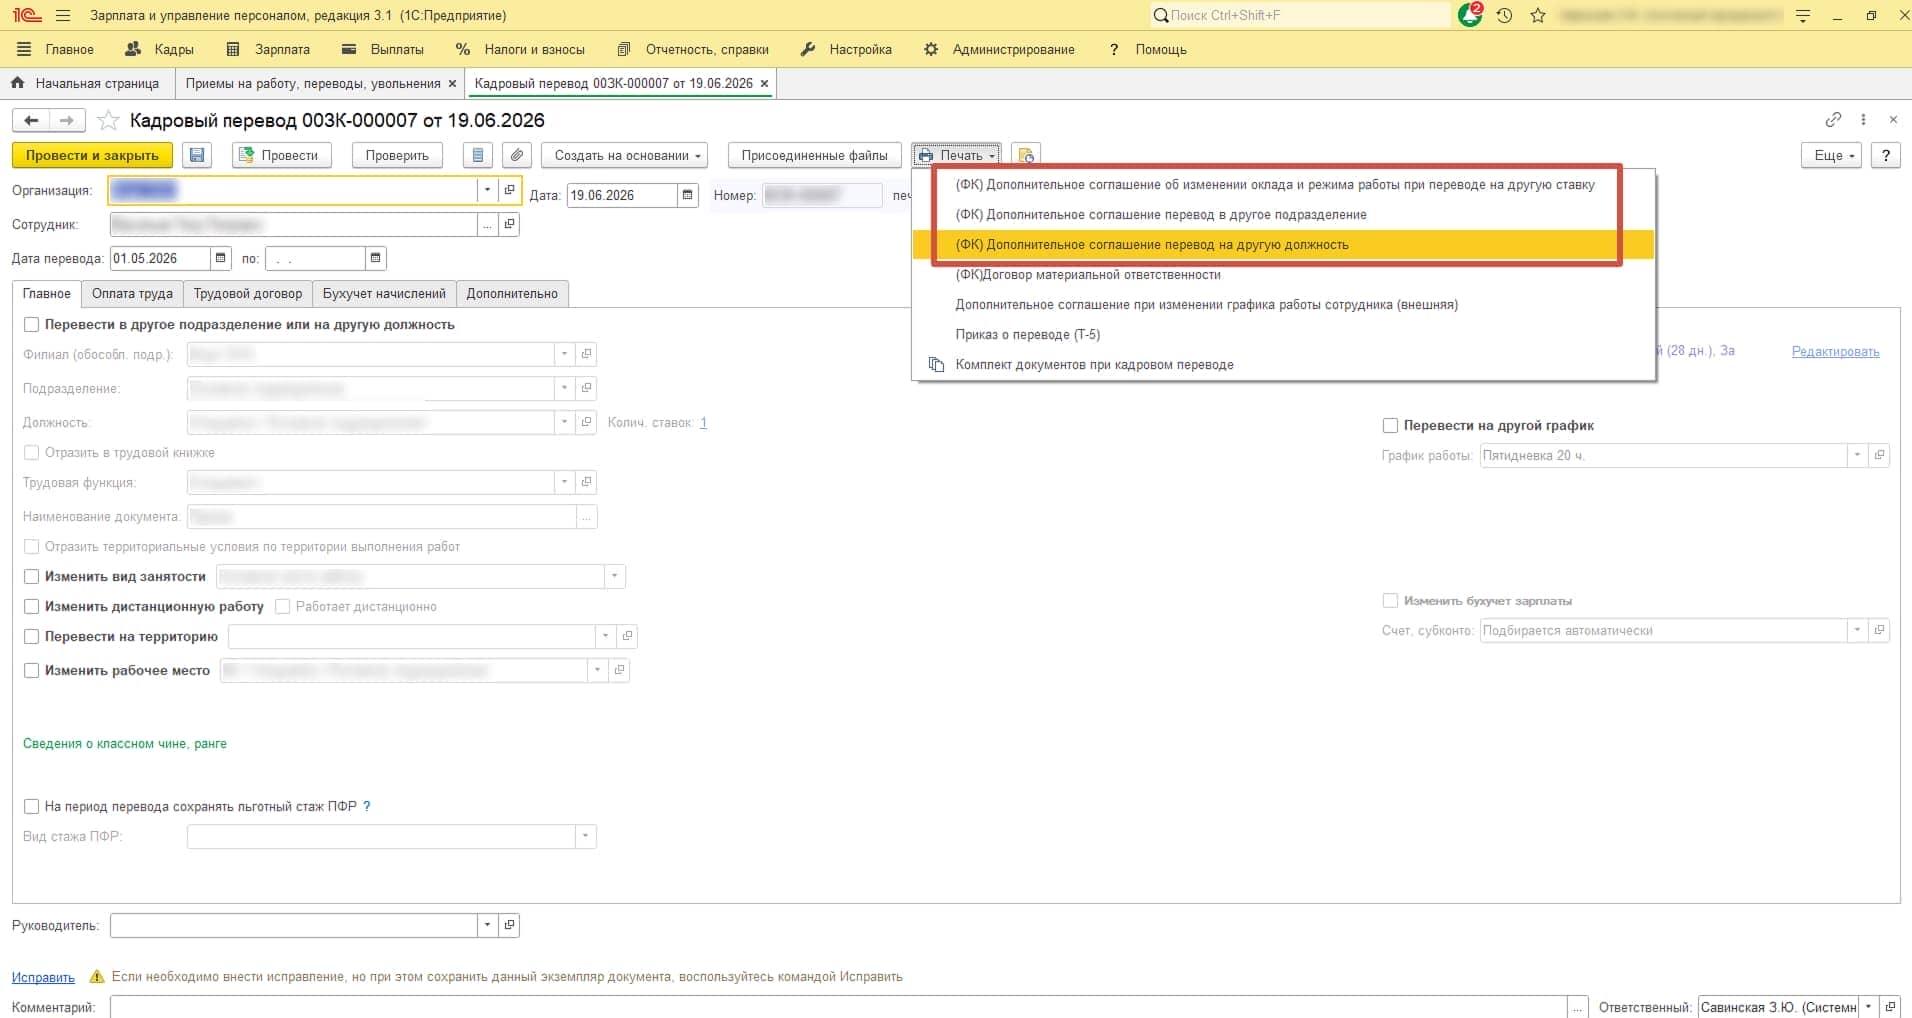Toggle Изменить вид занятости checkbox

coord(32,576)
